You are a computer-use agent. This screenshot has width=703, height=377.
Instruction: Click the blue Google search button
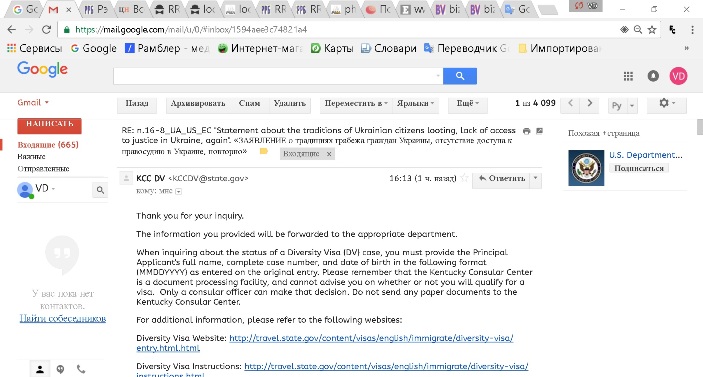460,76
